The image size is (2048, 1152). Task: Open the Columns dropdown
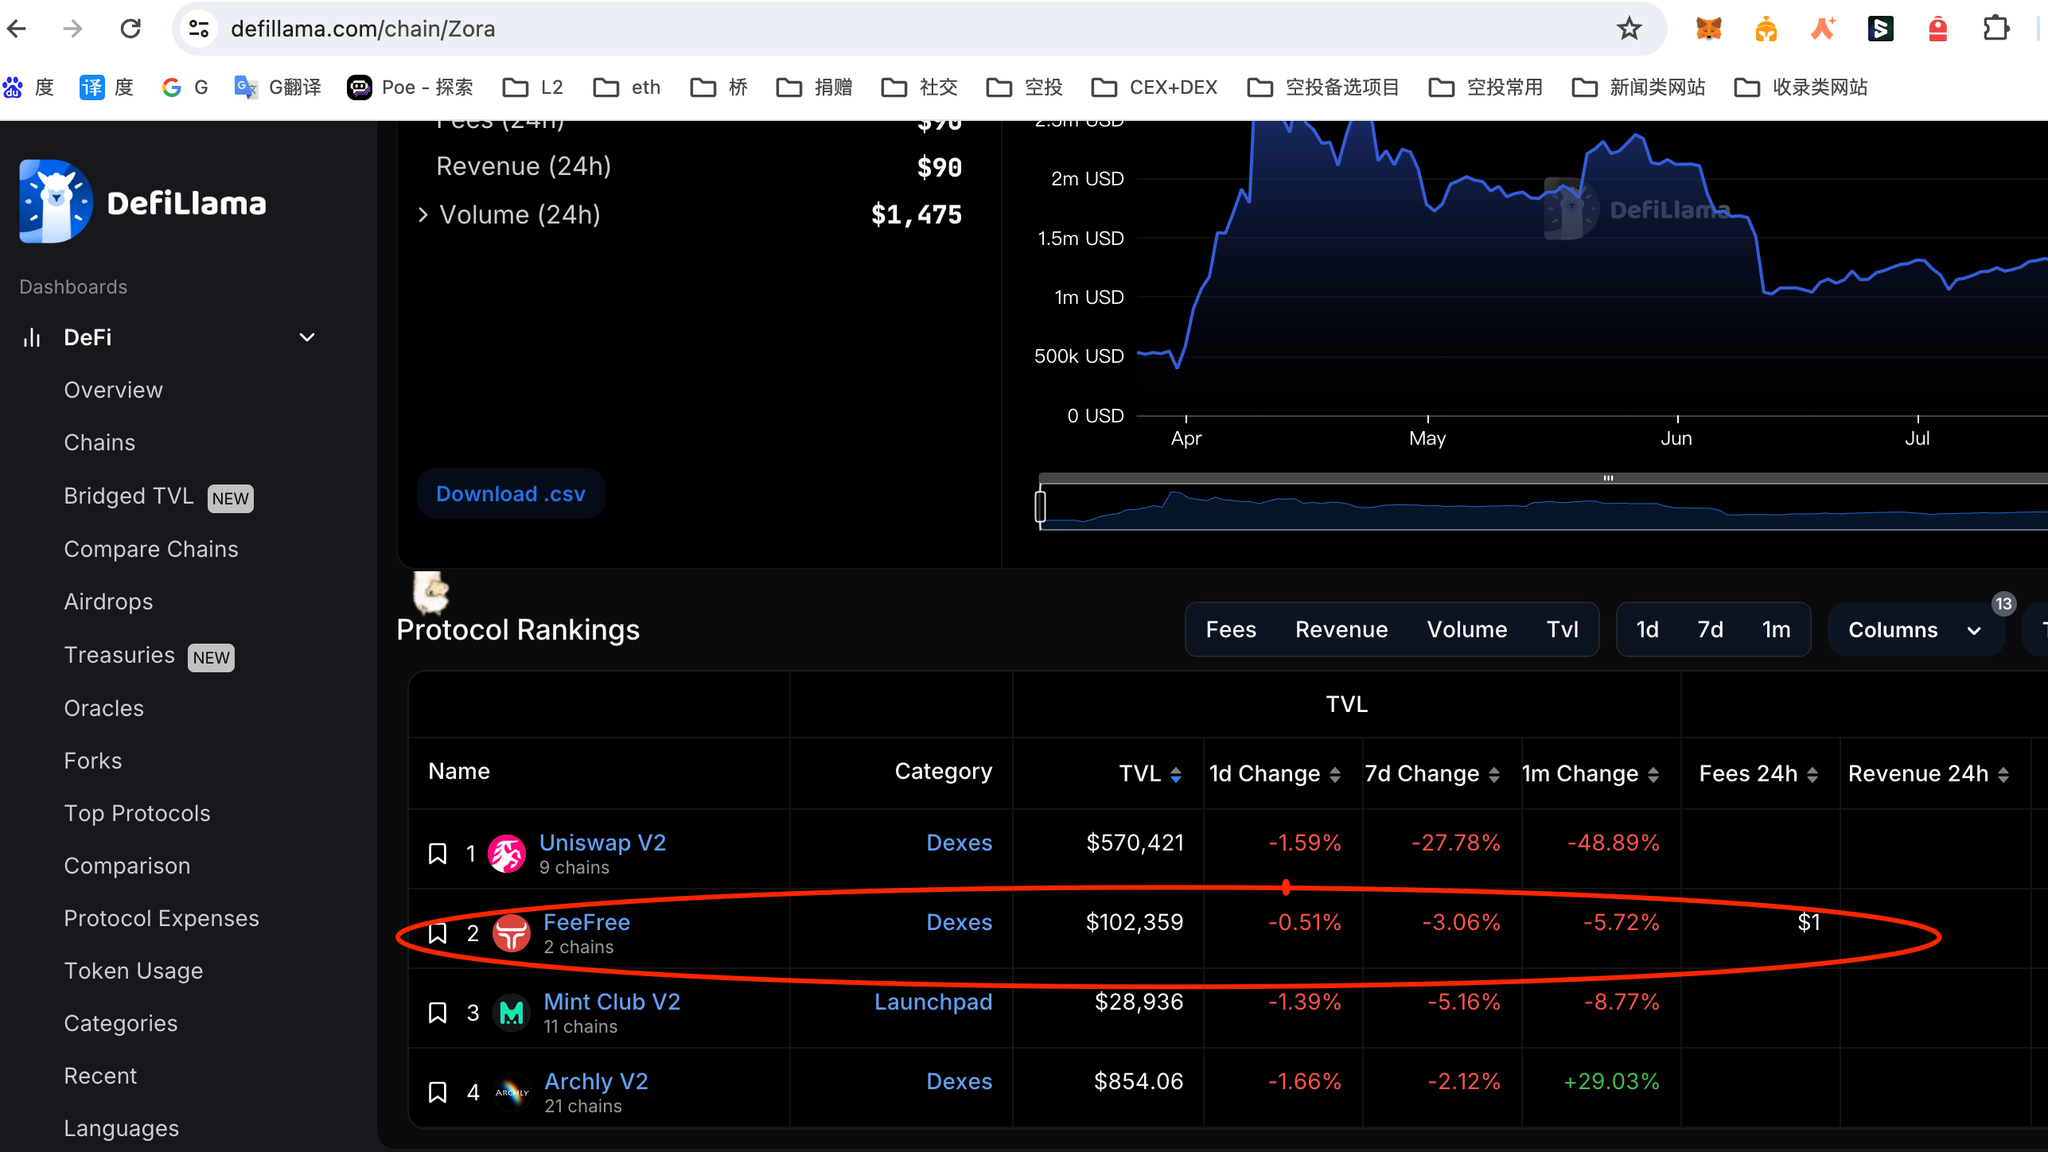1914,630
